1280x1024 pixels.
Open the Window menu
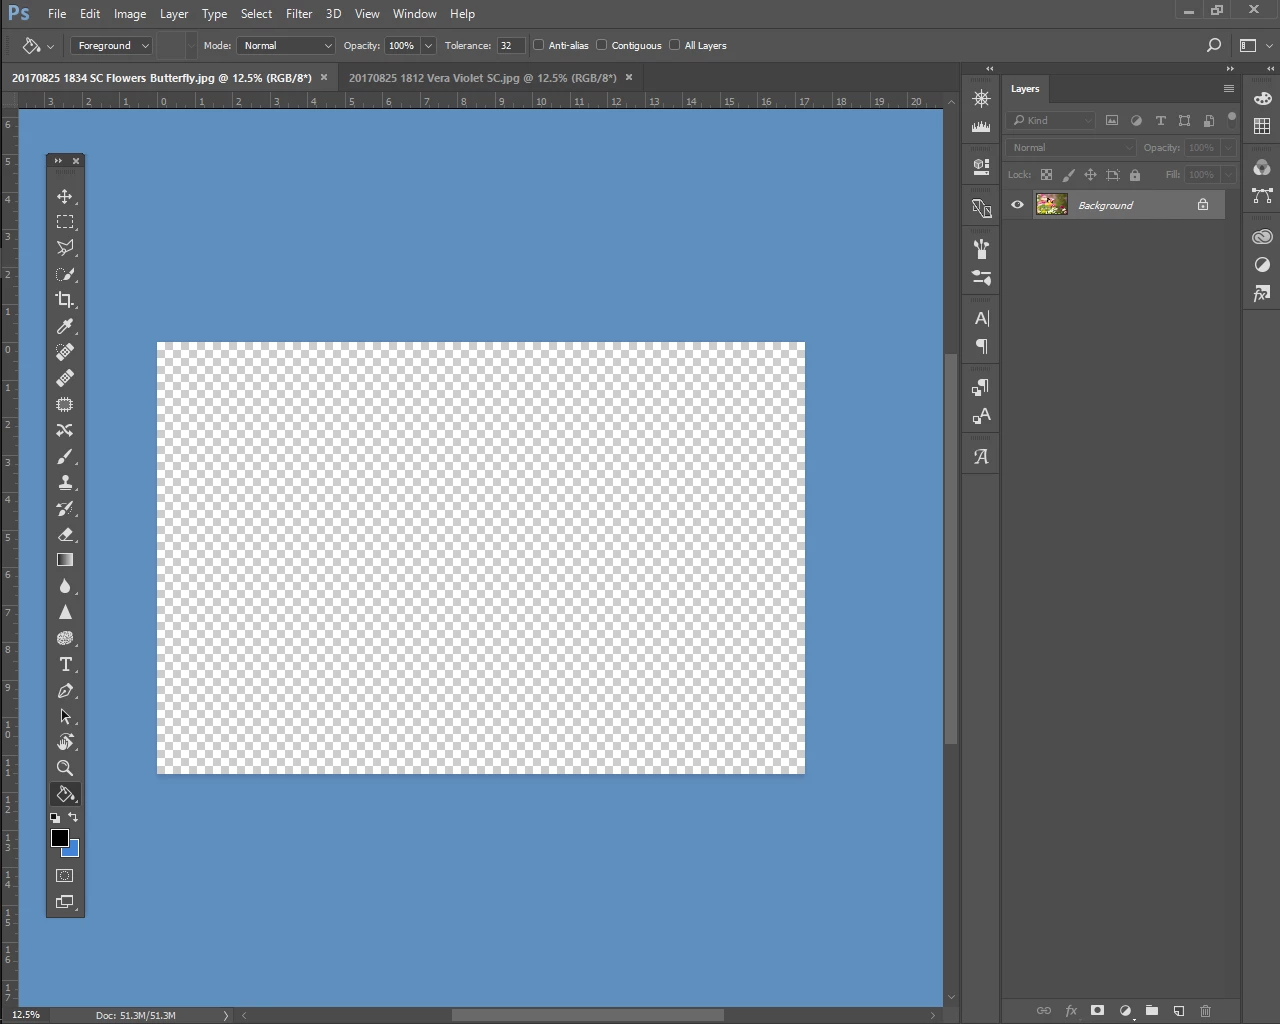click(414, 14)
